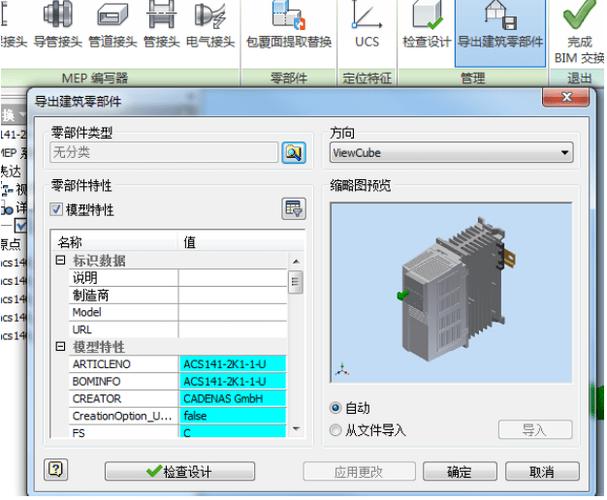Click the 制造商 value cell
607x500 pixels.
tap(233, 295)
